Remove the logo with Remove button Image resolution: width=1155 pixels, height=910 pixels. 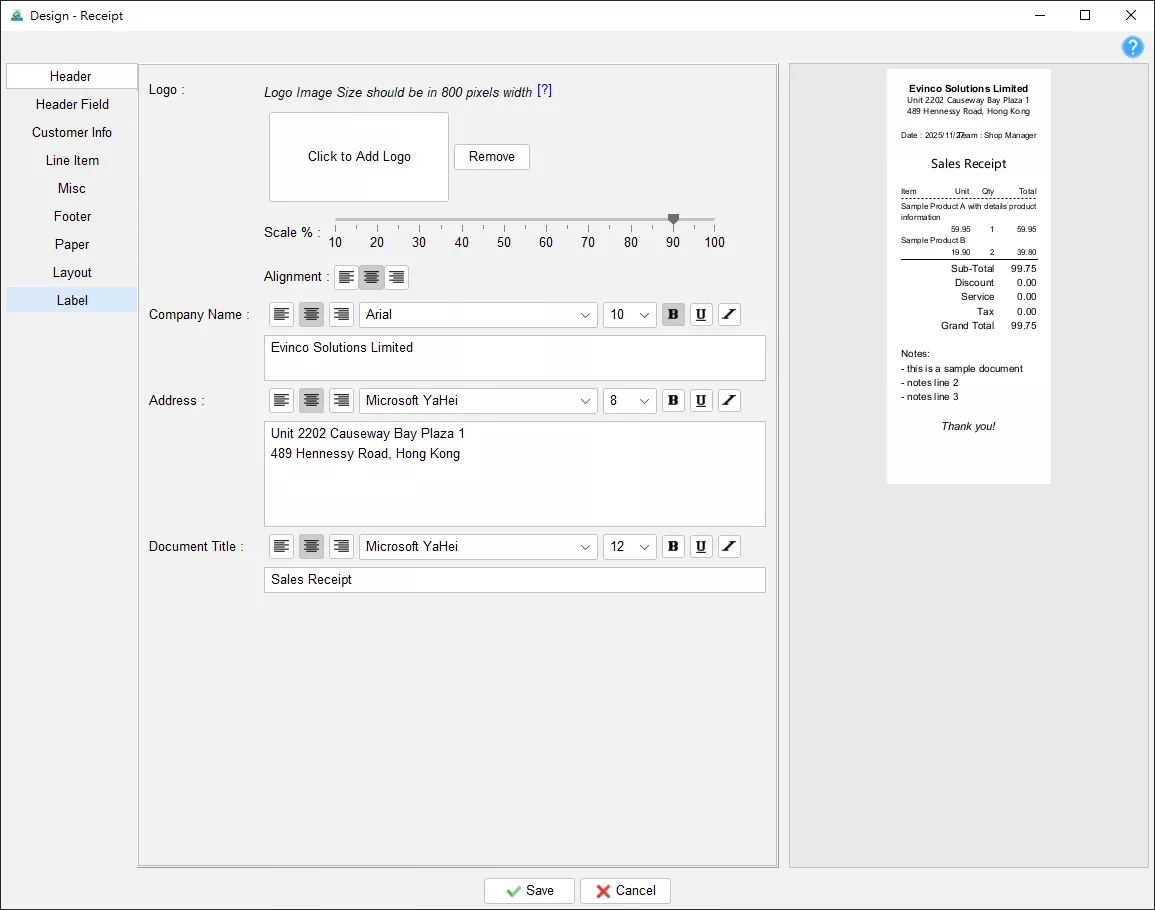(x=492, y=157)
